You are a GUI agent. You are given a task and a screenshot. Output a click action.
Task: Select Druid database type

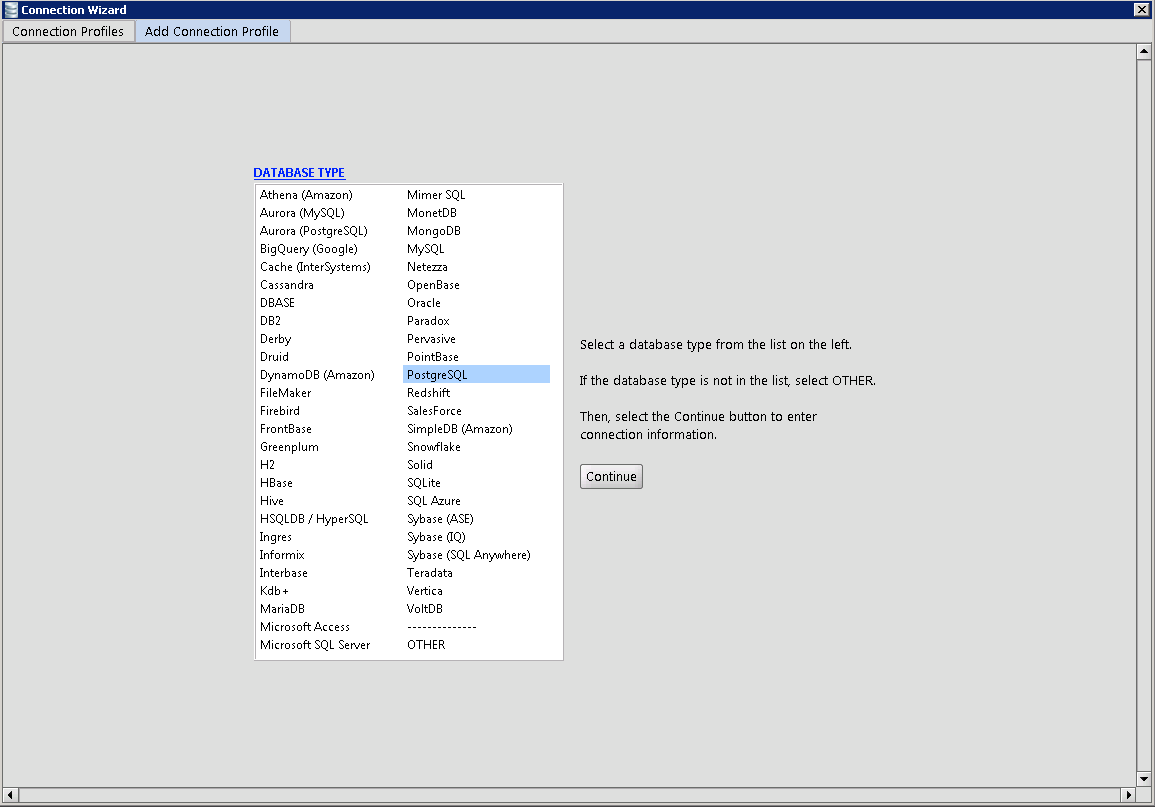point(274,357)
